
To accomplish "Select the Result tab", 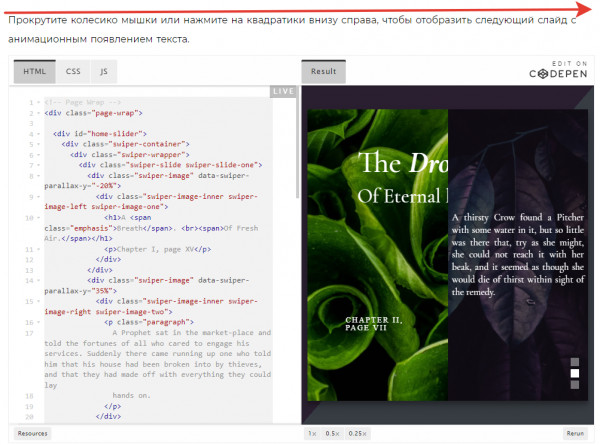I will tap(323, 72).
